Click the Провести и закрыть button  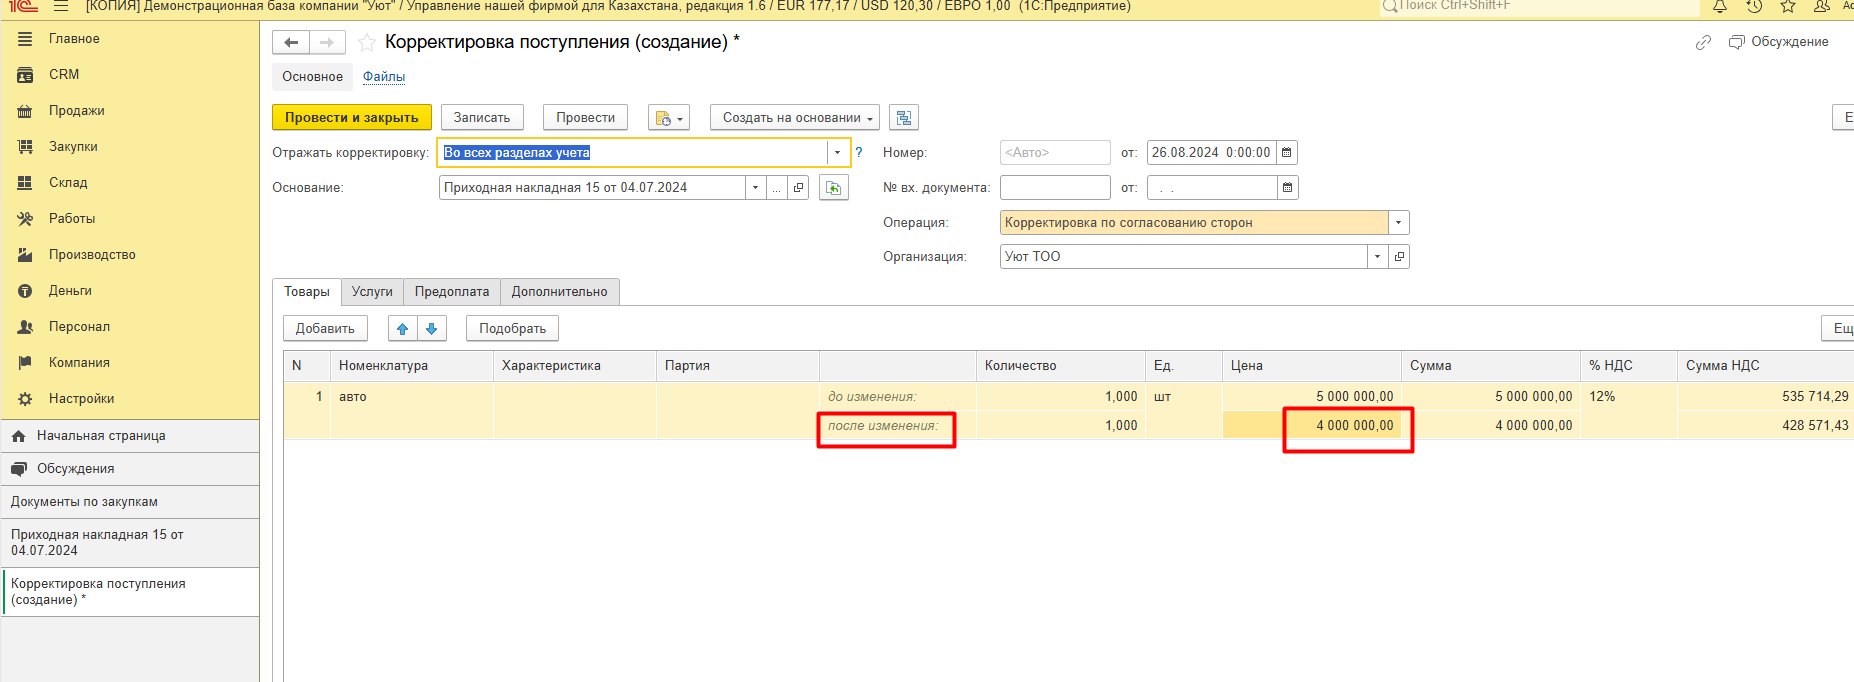pos(351,118)
